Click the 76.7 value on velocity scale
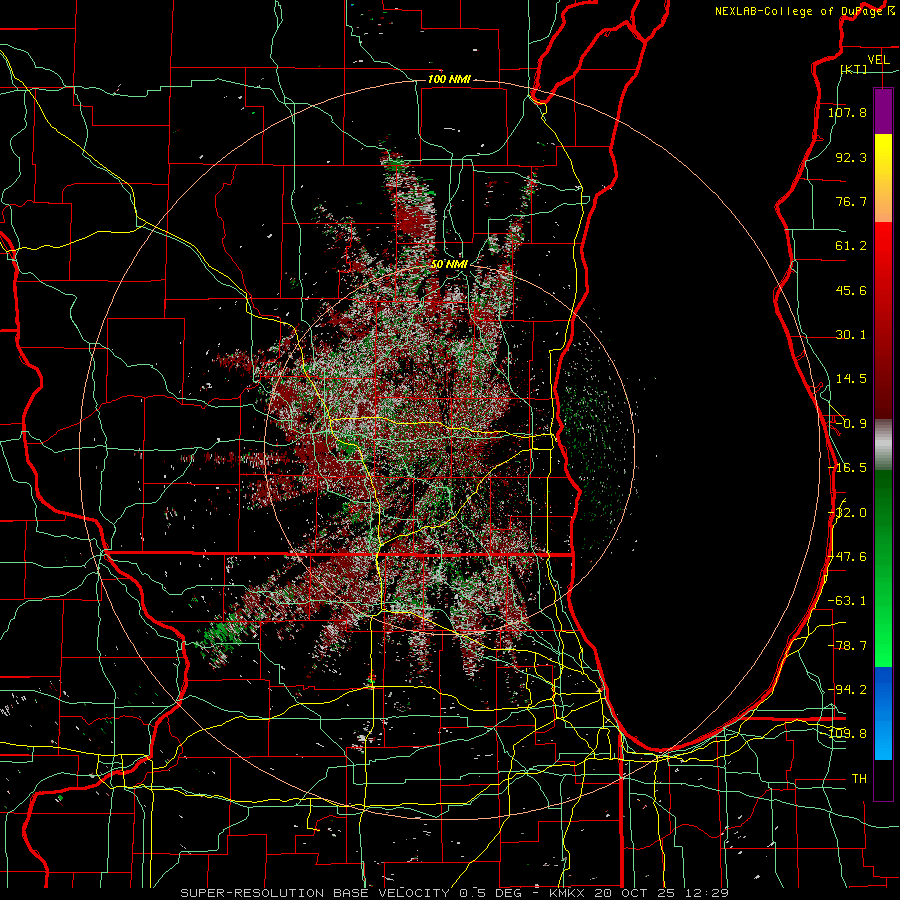The width and height of the screenshot is (900, 900). [851, 201]
